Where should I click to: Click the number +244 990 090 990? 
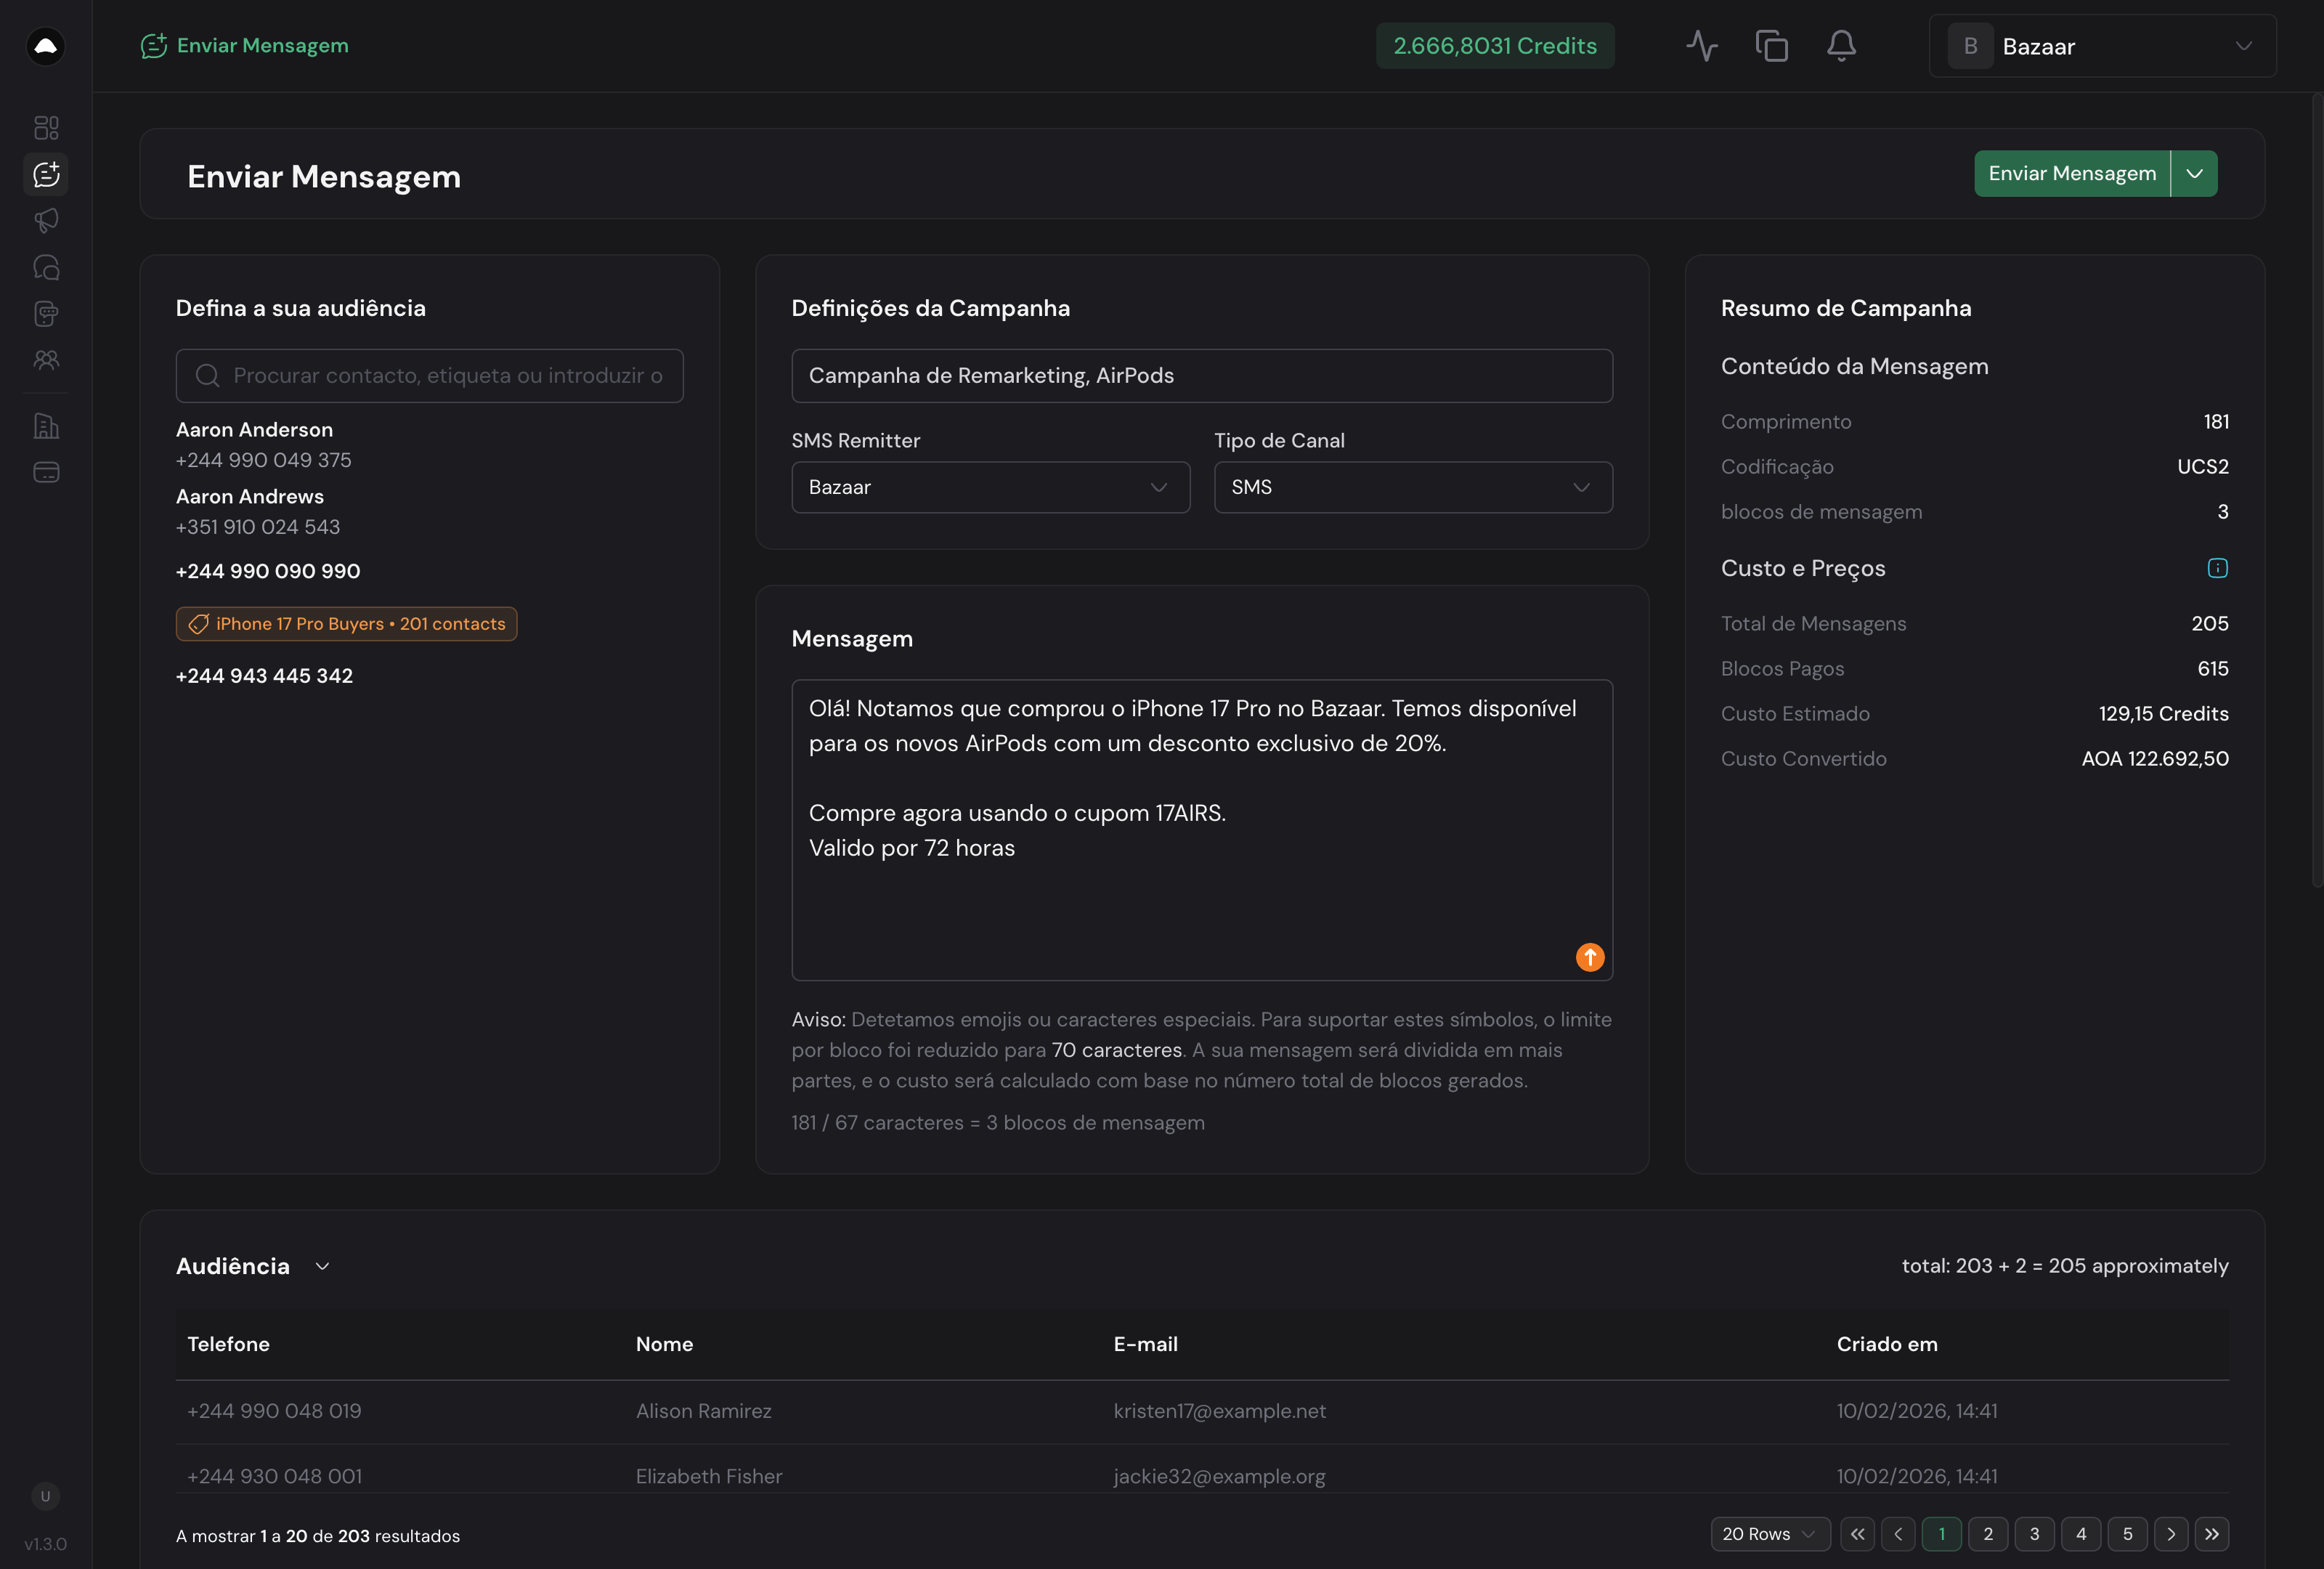pyautogui.click(x=268, y=571)
